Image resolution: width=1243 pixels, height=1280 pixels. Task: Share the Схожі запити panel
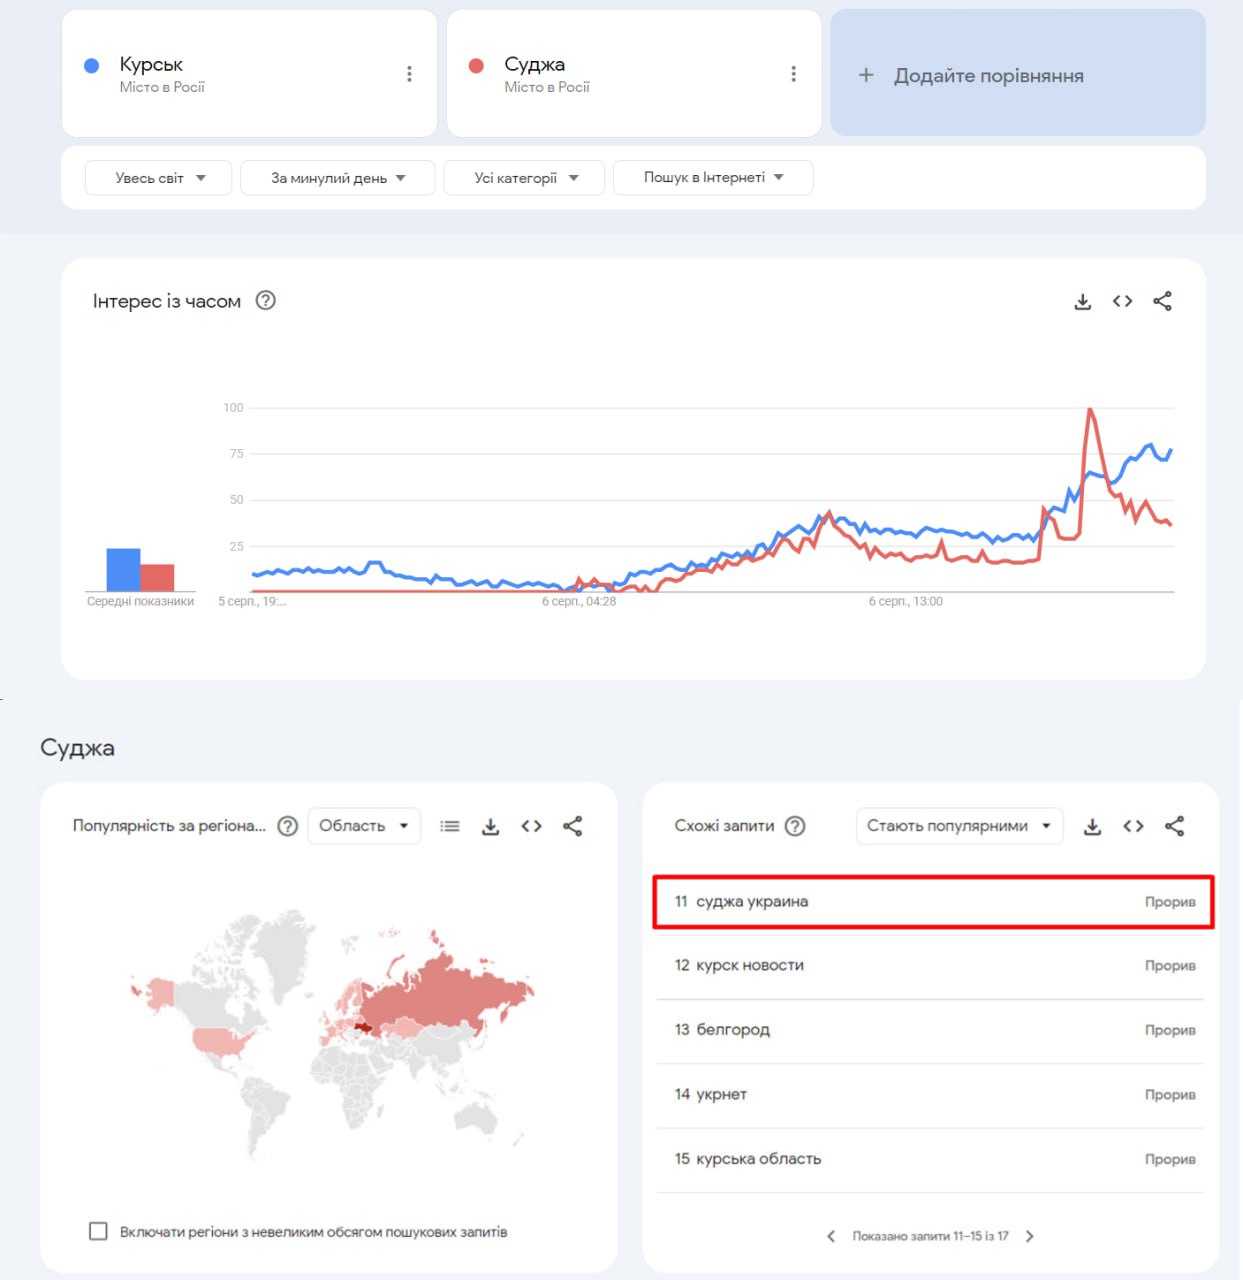(1174, 826)
